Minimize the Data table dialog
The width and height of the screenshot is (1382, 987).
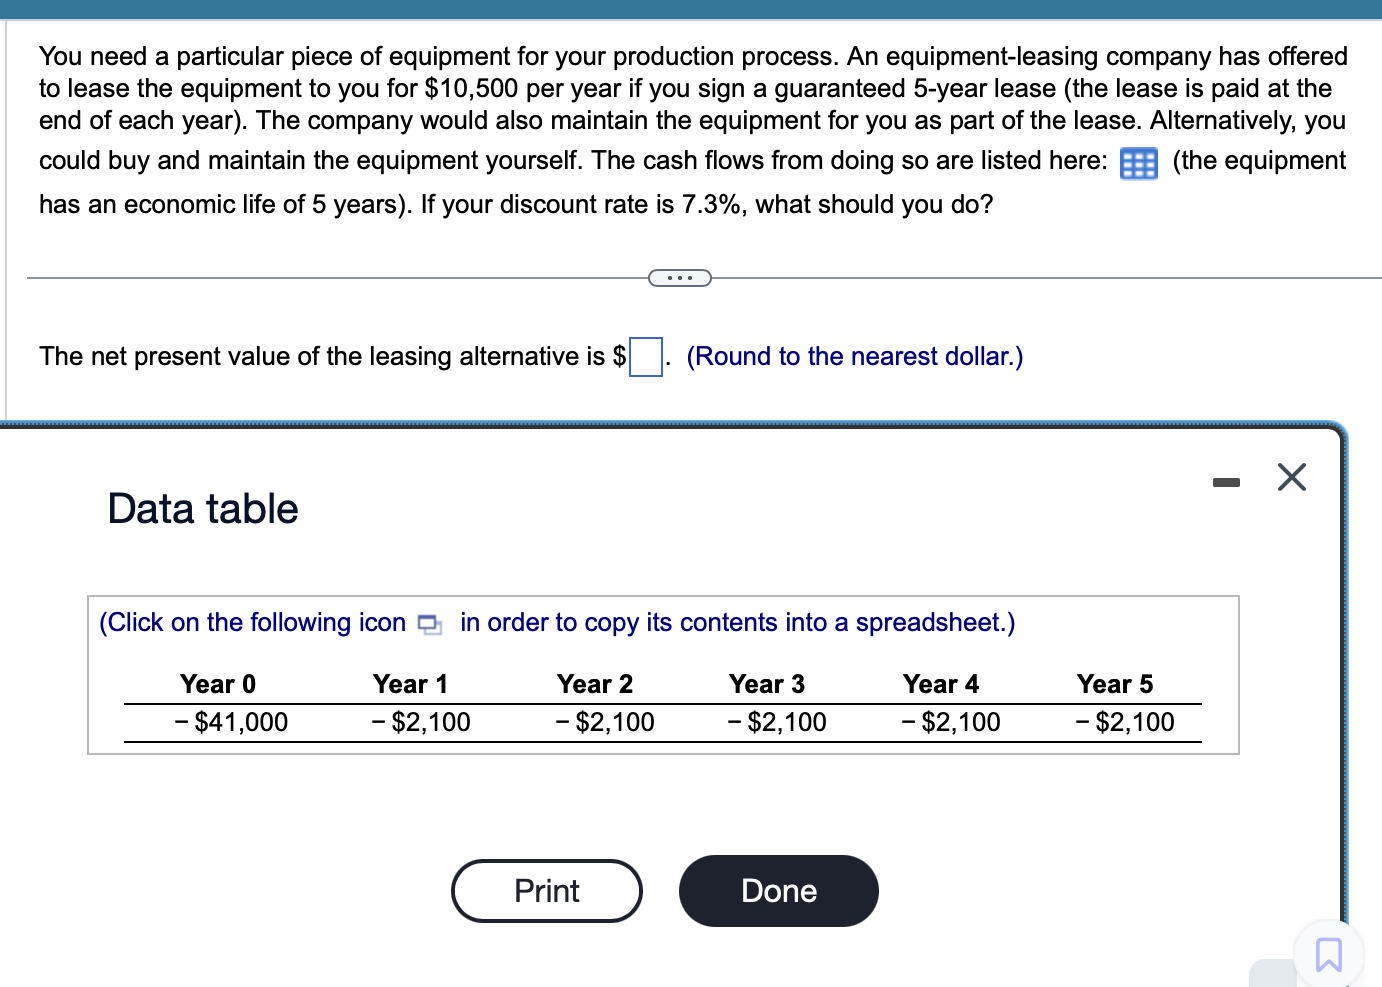pyautogui.click(x=1226, y=480)
